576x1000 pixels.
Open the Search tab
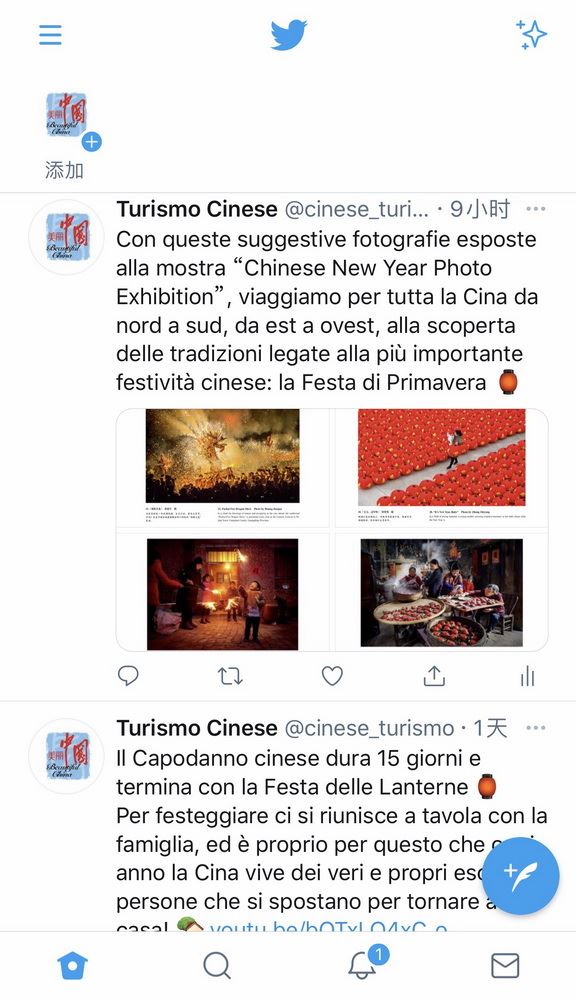(x=217, y=966)
